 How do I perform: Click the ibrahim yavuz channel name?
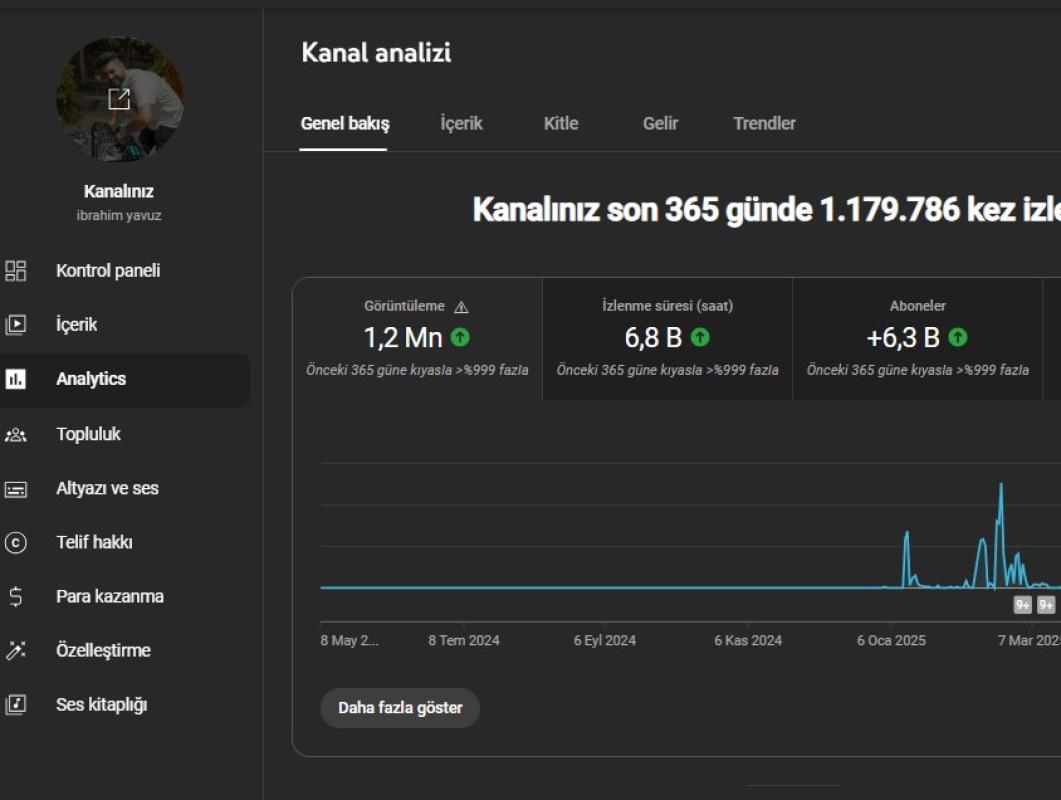[x=118, y=216]
